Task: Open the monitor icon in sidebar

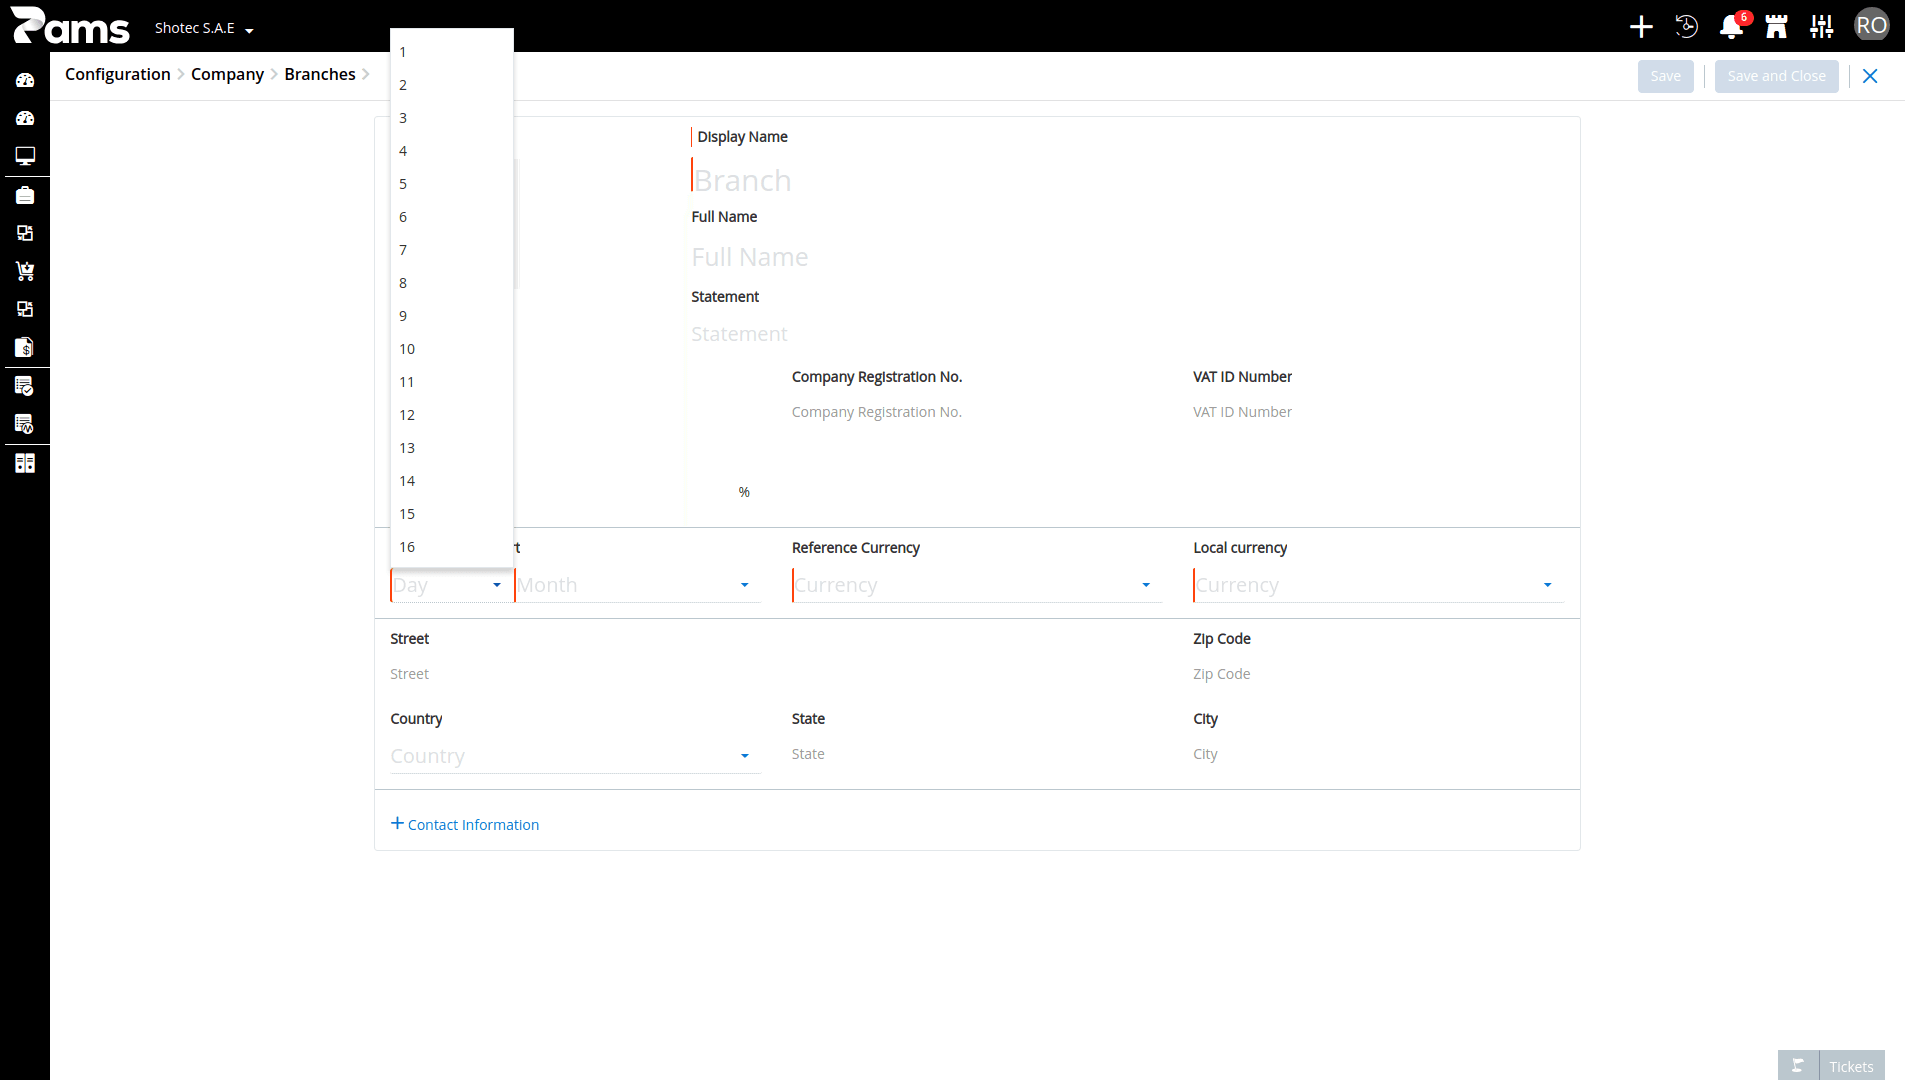Action: 25,156
